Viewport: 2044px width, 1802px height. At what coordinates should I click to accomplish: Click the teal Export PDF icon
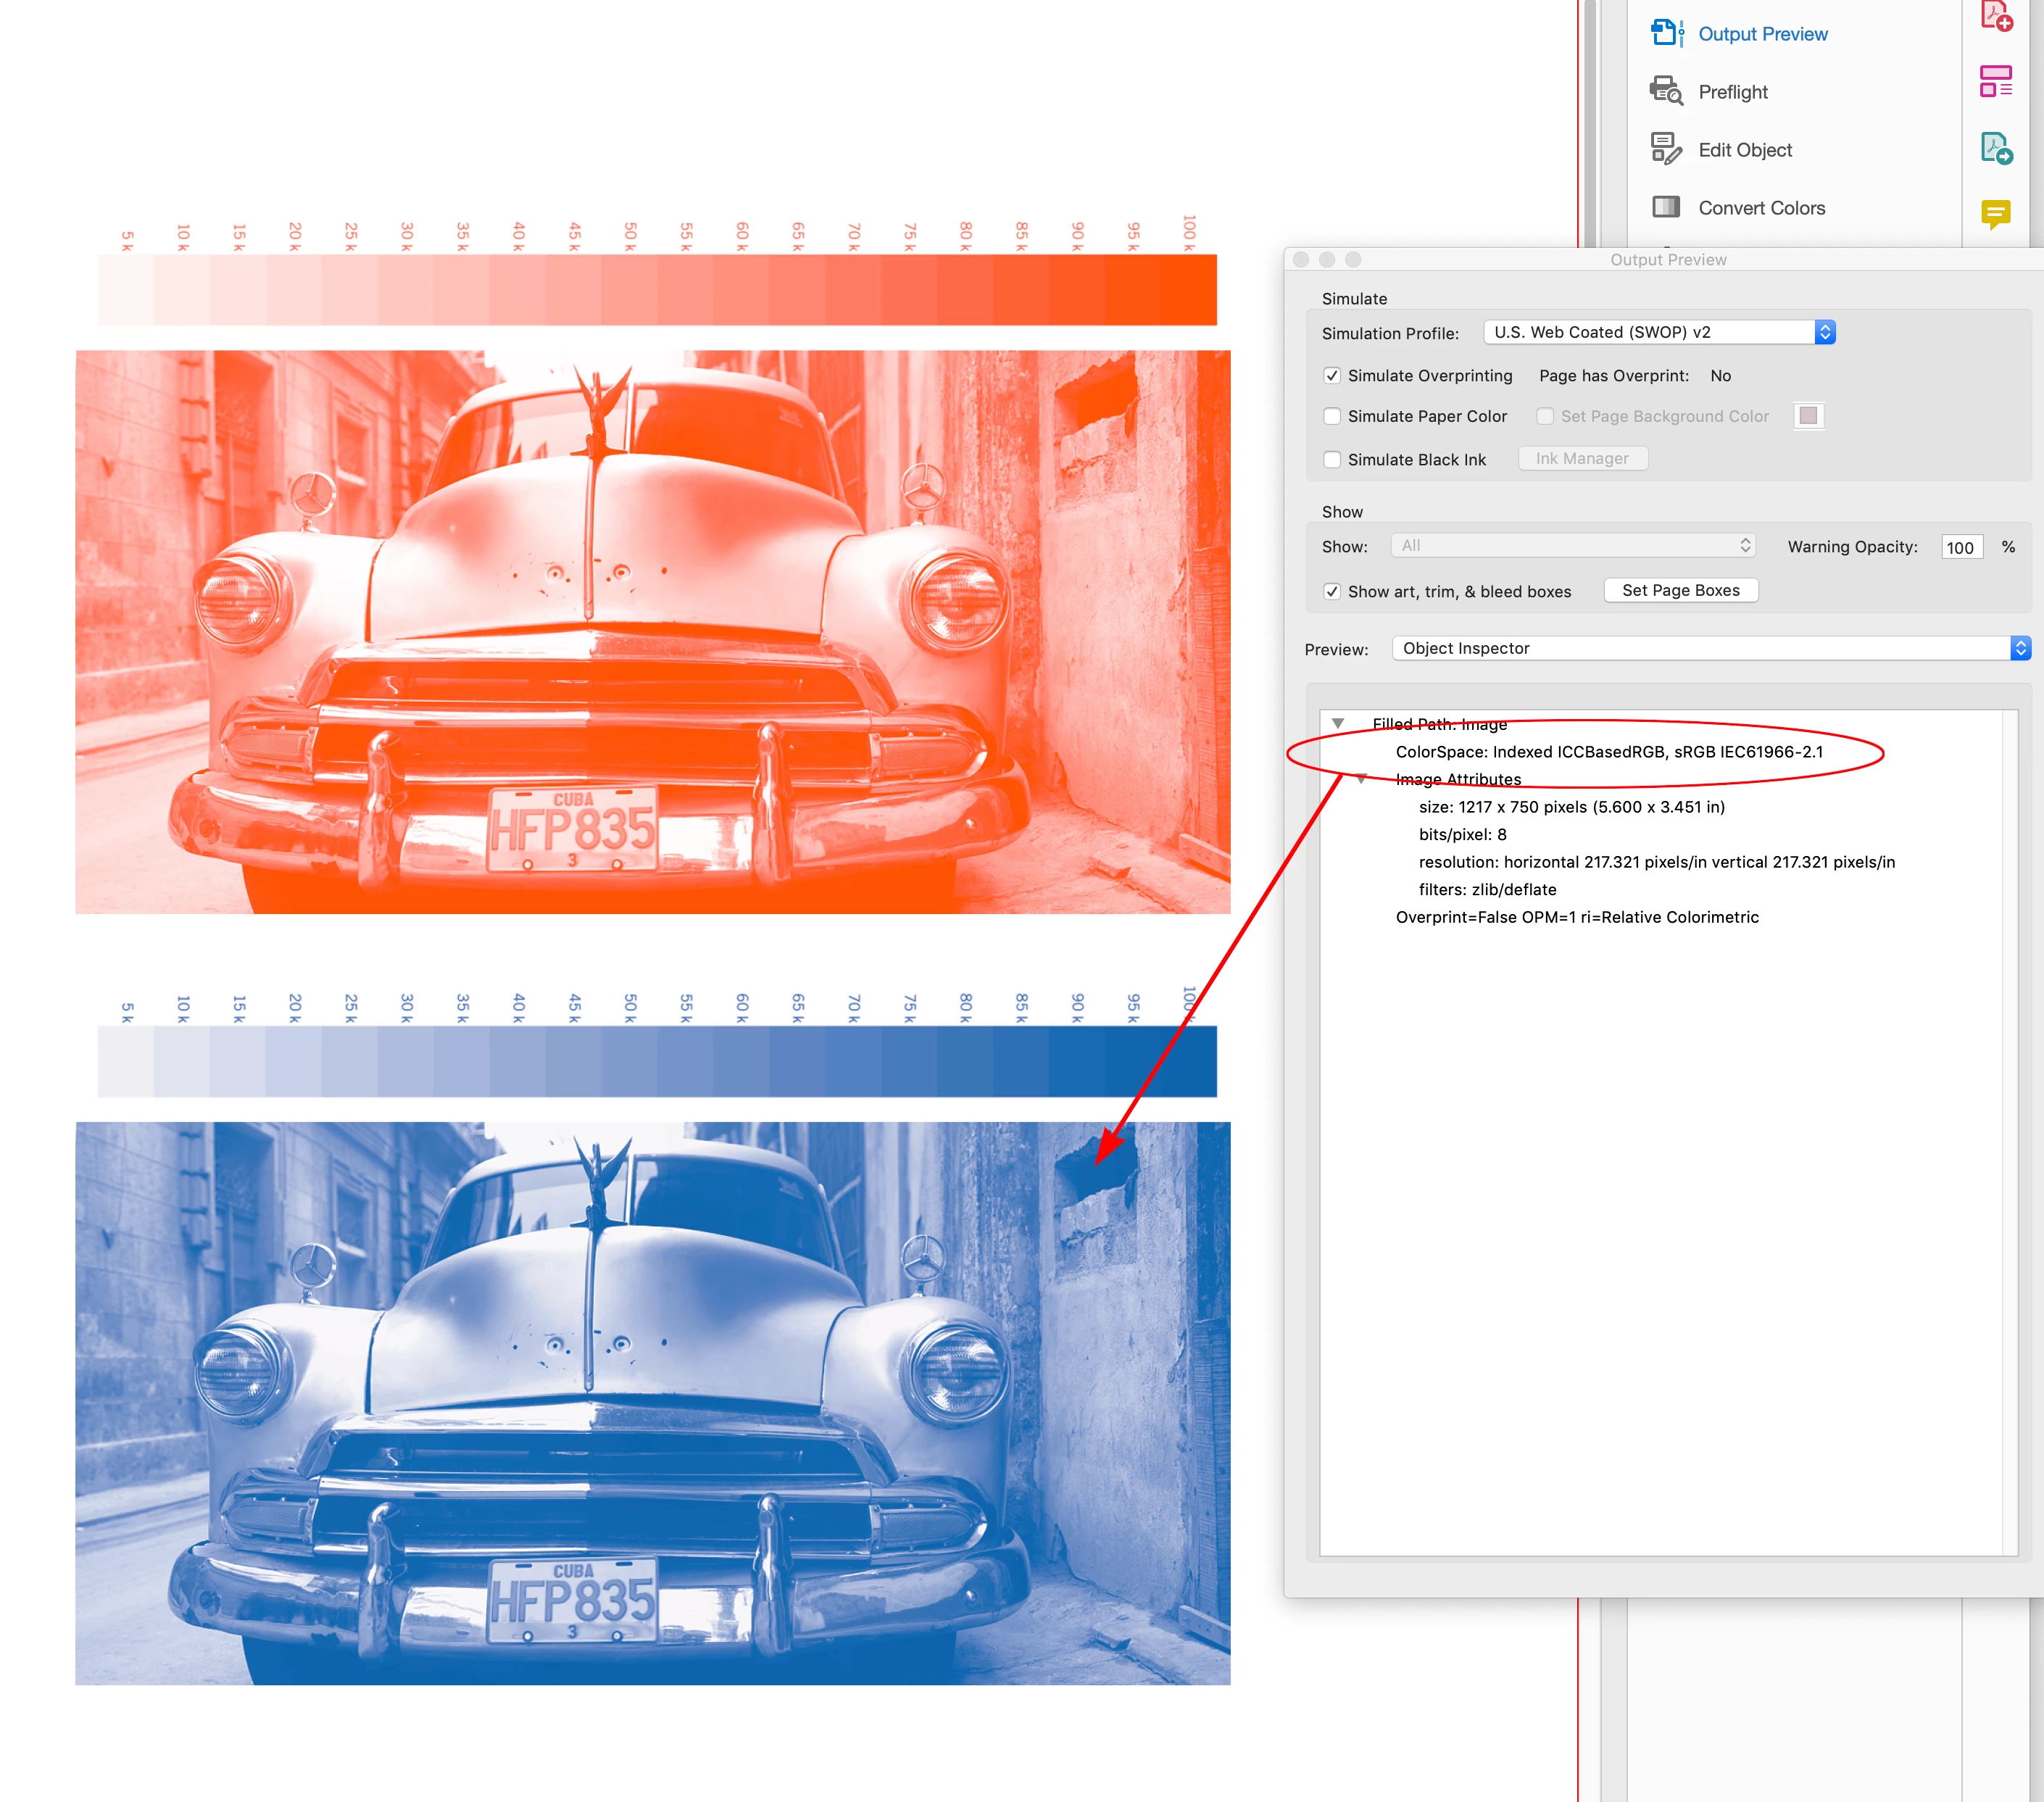click(x=1996, y=149)
